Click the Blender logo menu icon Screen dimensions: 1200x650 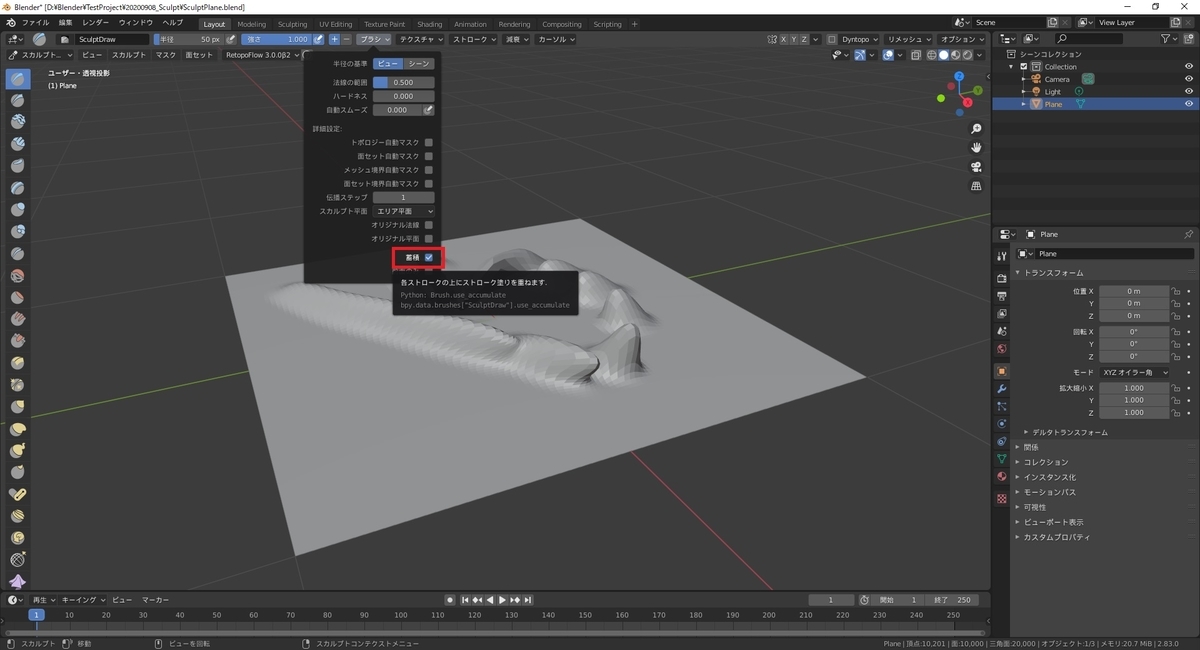(11, 22)
